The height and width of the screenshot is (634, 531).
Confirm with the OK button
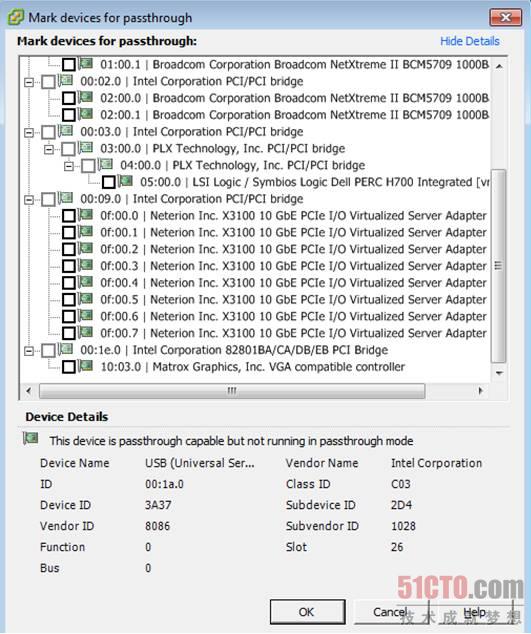[x=307, y=612]
